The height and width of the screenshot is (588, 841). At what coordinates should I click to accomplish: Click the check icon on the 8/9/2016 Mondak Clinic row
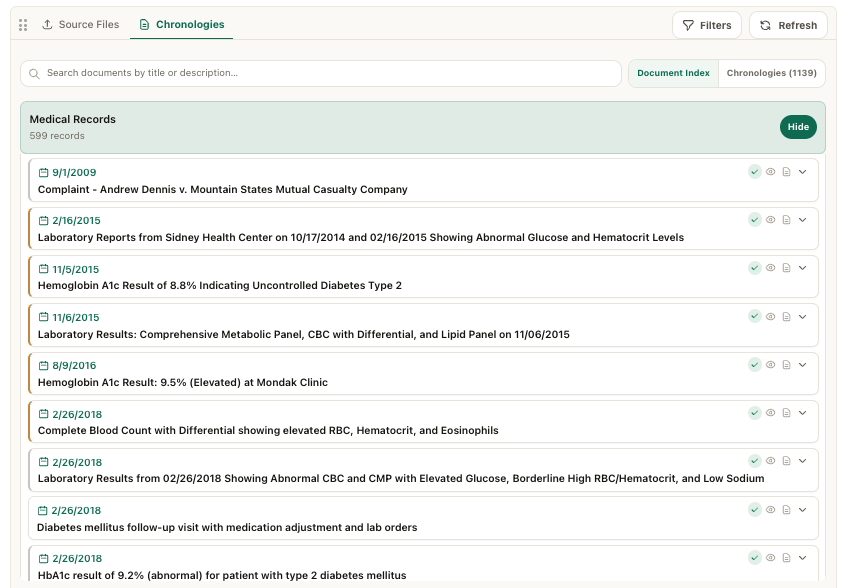point(755,365)
